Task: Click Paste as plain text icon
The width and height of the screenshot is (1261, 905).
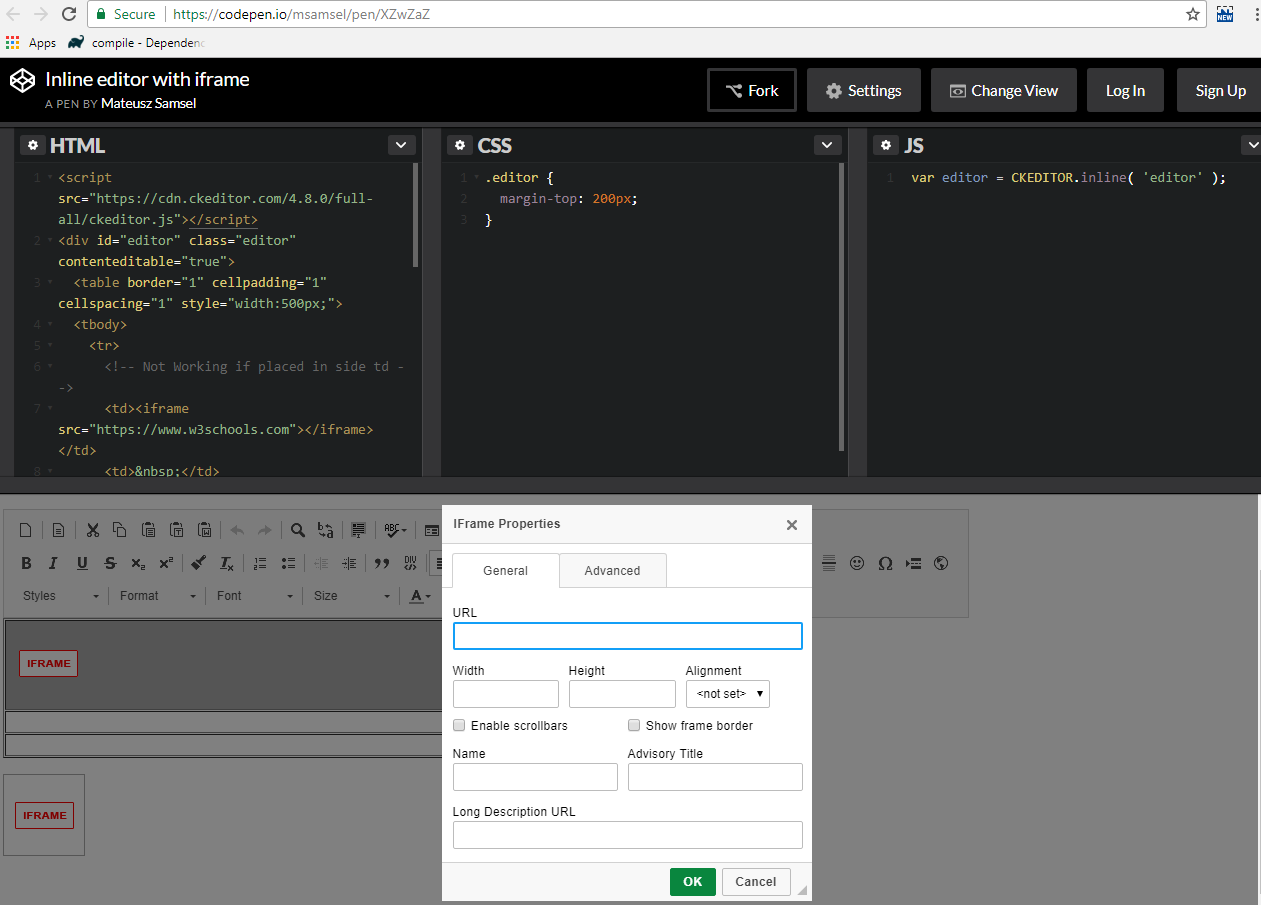Action: coord(176,530)
